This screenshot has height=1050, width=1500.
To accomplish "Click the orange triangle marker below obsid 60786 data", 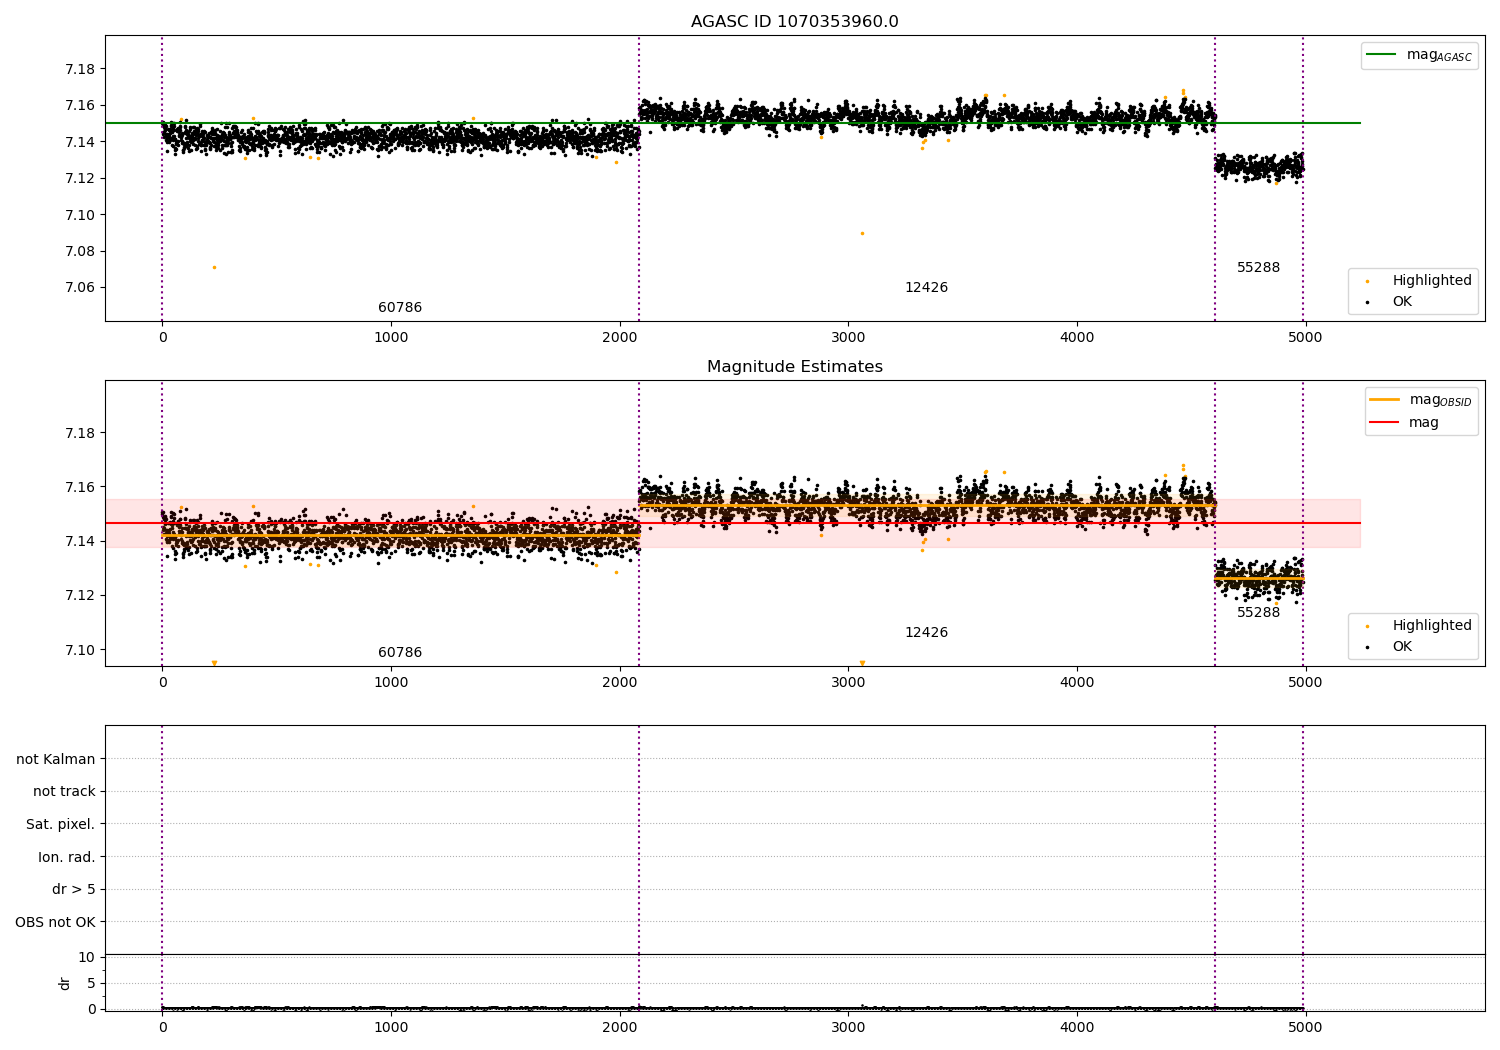I will [x=214, y=663].
